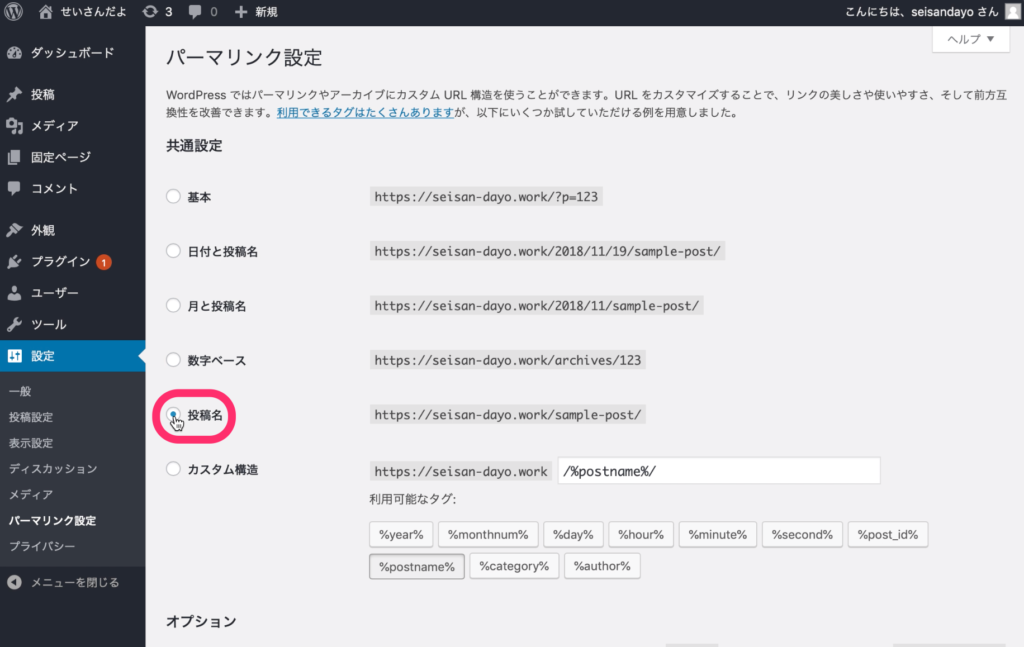Open the プラグイン menu with plug icon
The height and width of the screenshot is (647, 1024).
(60, 262)
